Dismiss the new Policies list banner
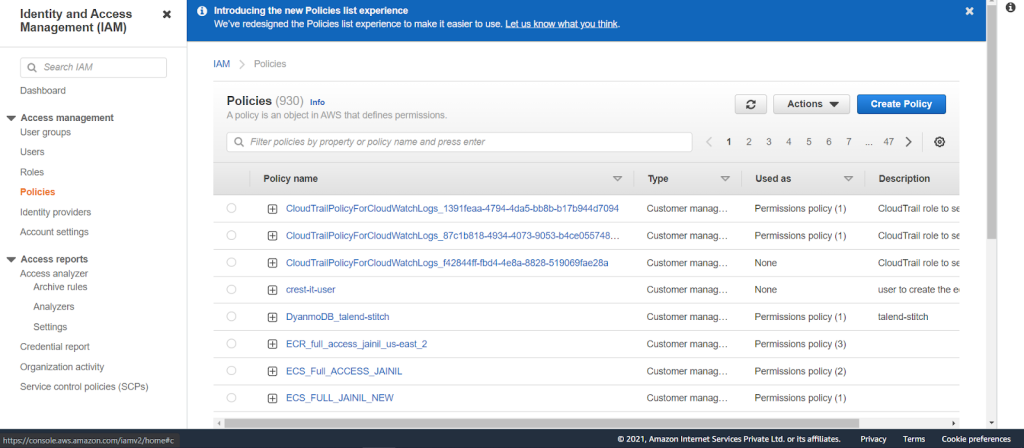Viewport: 1024px width, 448px height. pyautogui.click(x=969, y=11)
